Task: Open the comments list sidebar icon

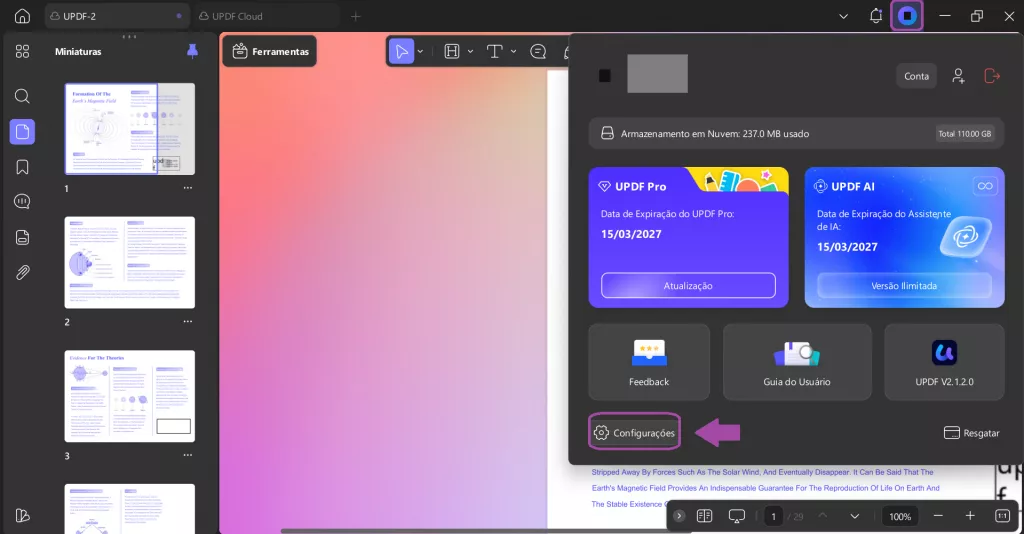Action: click(22, 202)
